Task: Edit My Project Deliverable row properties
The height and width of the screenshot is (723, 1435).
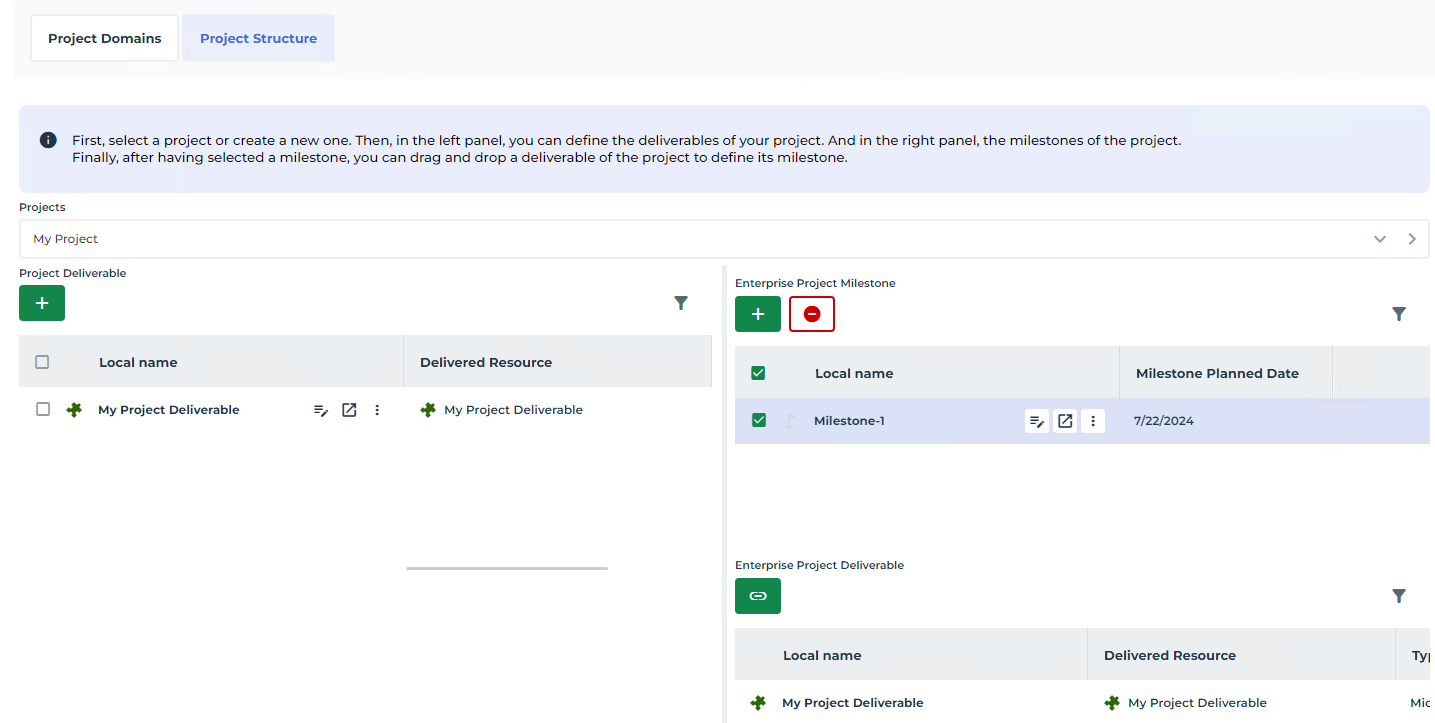Action: [321, 410]
